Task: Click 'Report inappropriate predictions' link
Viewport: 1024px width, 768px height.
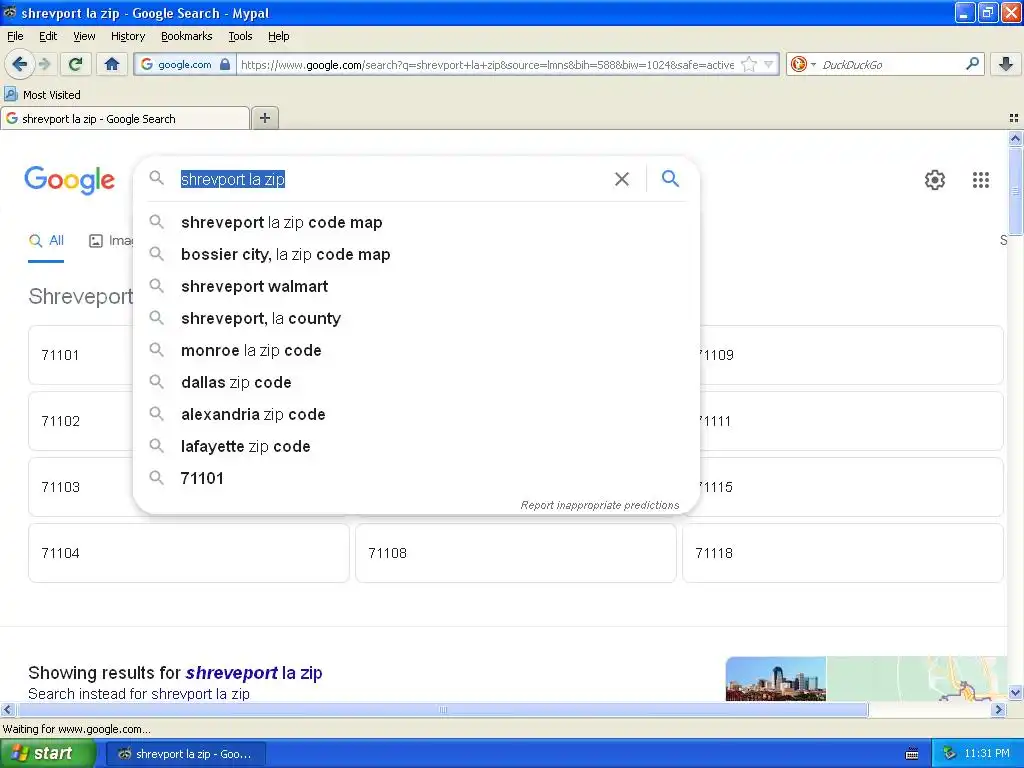Action: [x=600, y=505]
